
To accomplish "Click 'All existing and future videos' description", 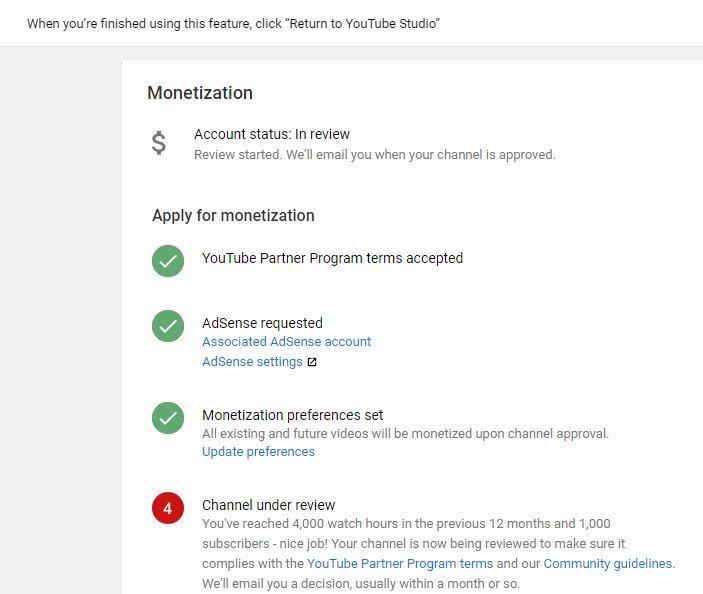I will click(x=405, y=434).
